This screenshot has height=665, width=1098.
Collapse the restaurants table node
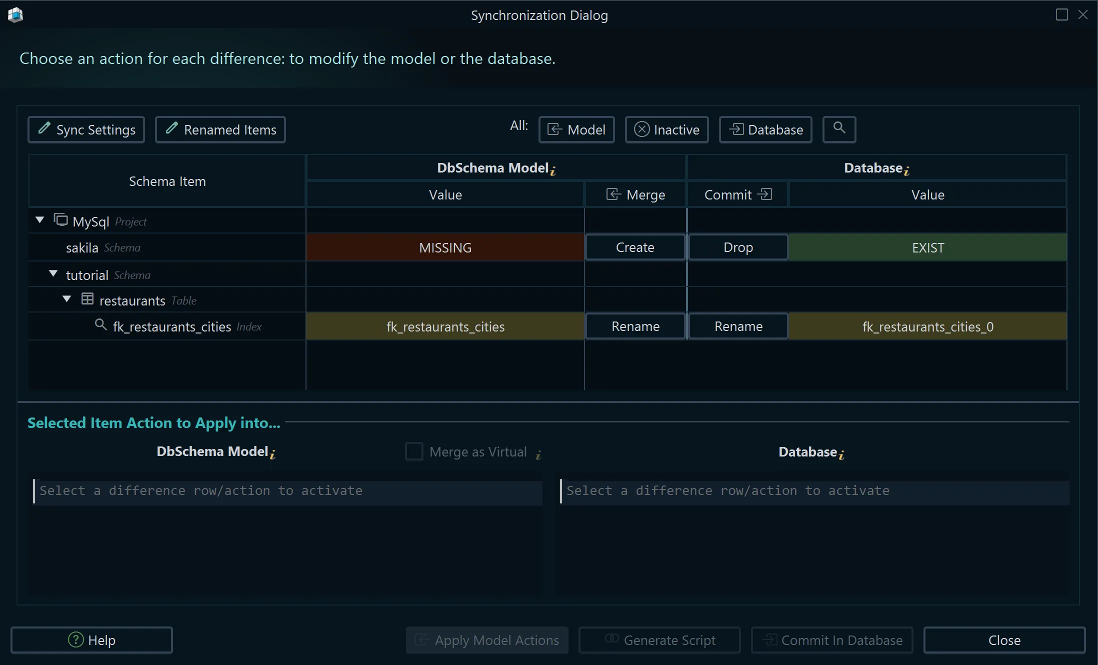[x=66, y=300]
